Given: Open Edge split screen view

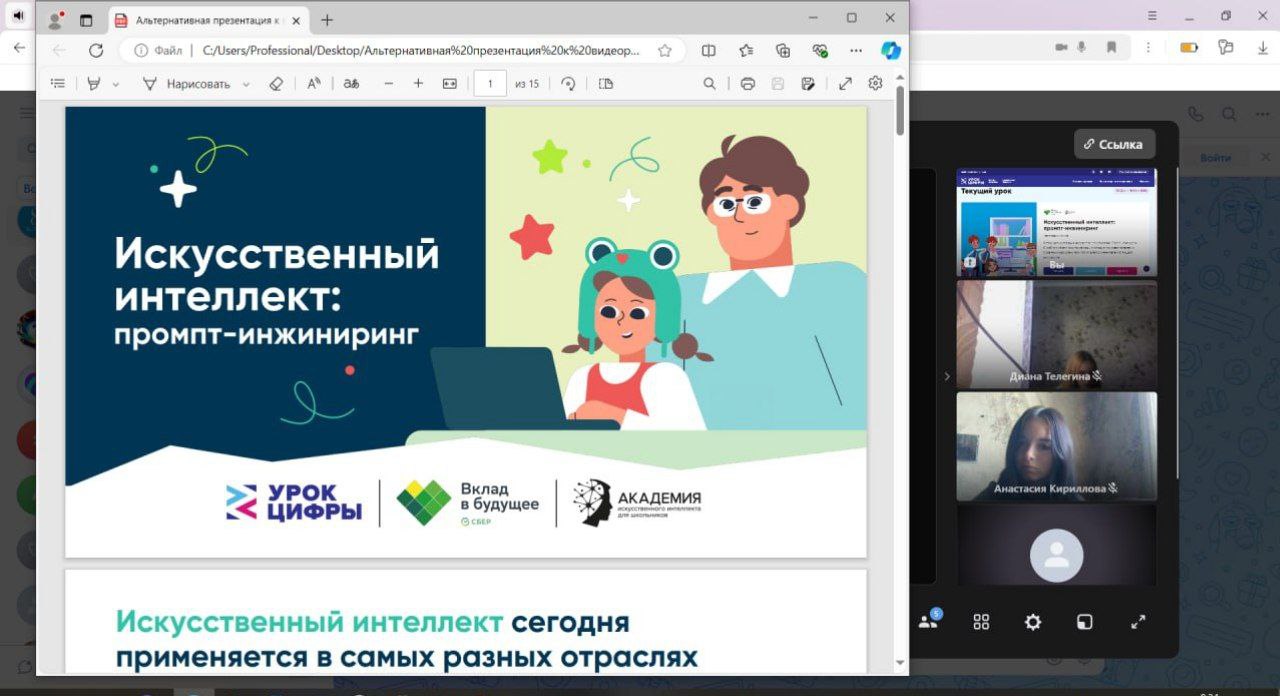Looking at the screenshot, I should pos(709,50).
